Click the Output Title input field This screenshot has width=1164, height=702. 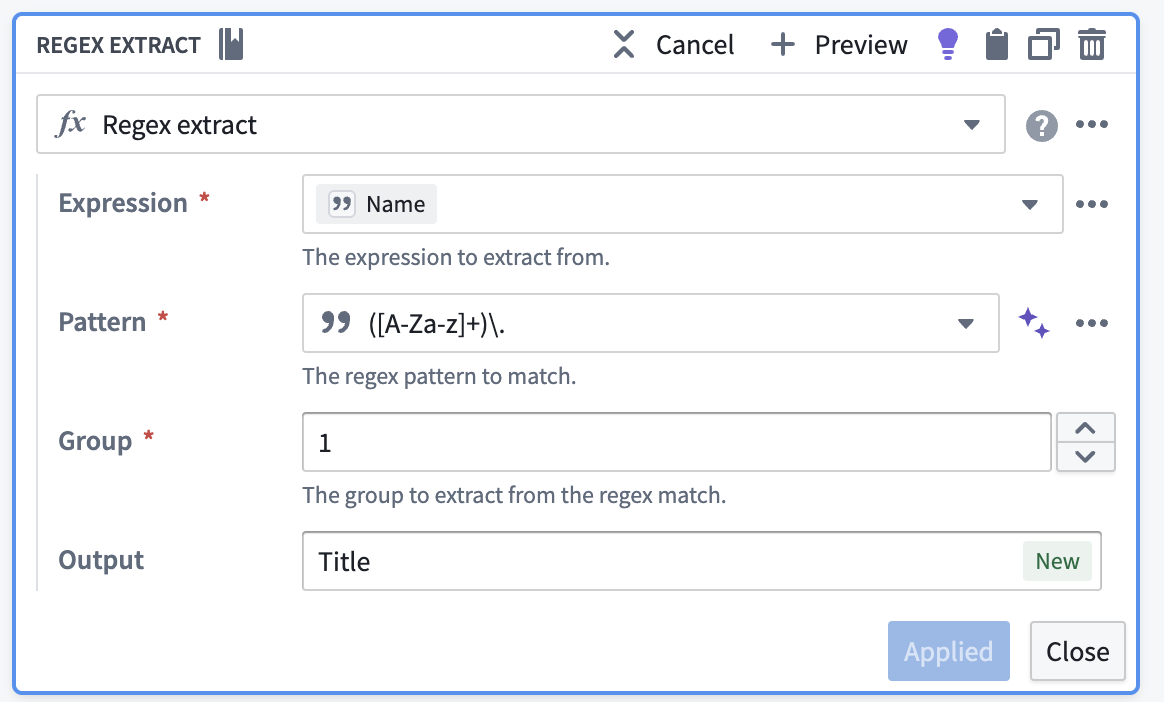pyautogui.click(x=702, y=561)
